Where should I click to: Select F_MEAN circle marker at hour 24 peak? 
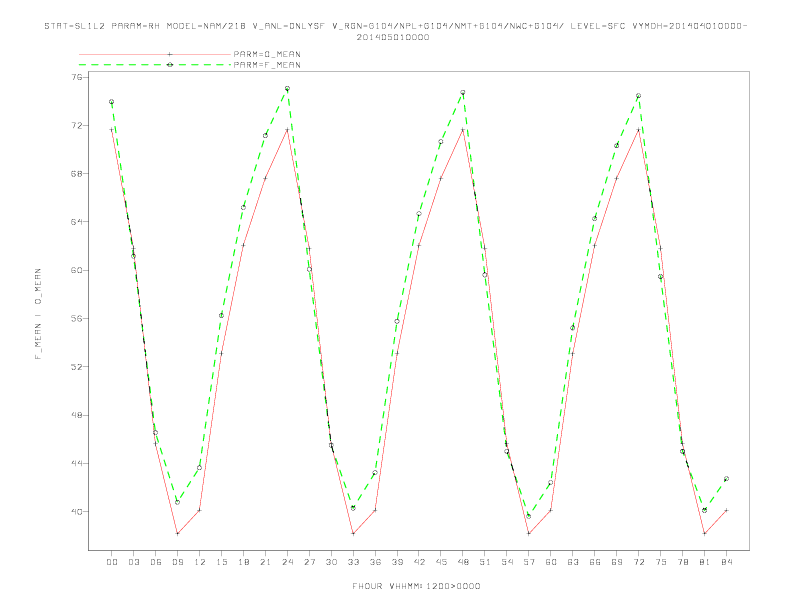tap(287, 88)
